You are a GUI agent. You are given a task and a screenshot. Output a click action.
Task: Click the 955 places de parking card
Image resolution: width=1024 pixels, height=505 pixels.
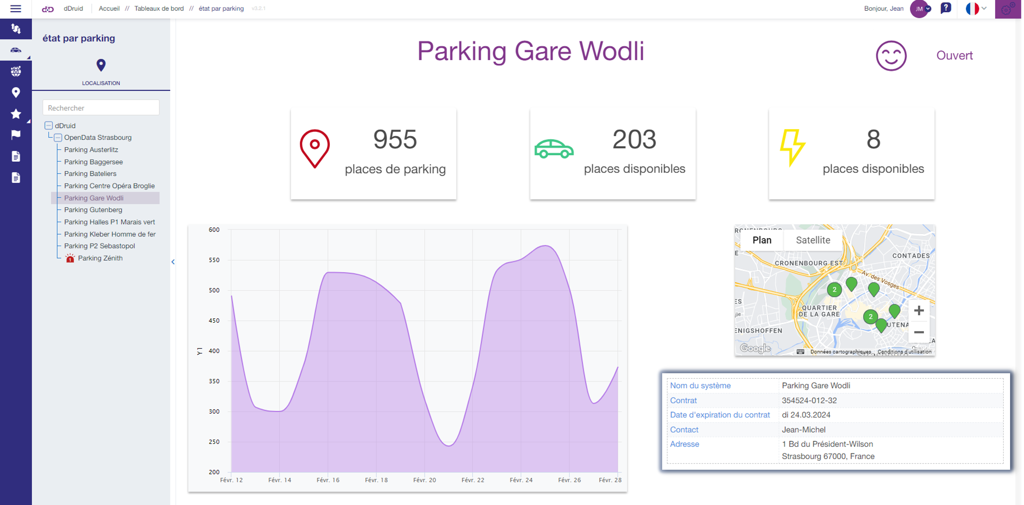click(x=374, y=154)
